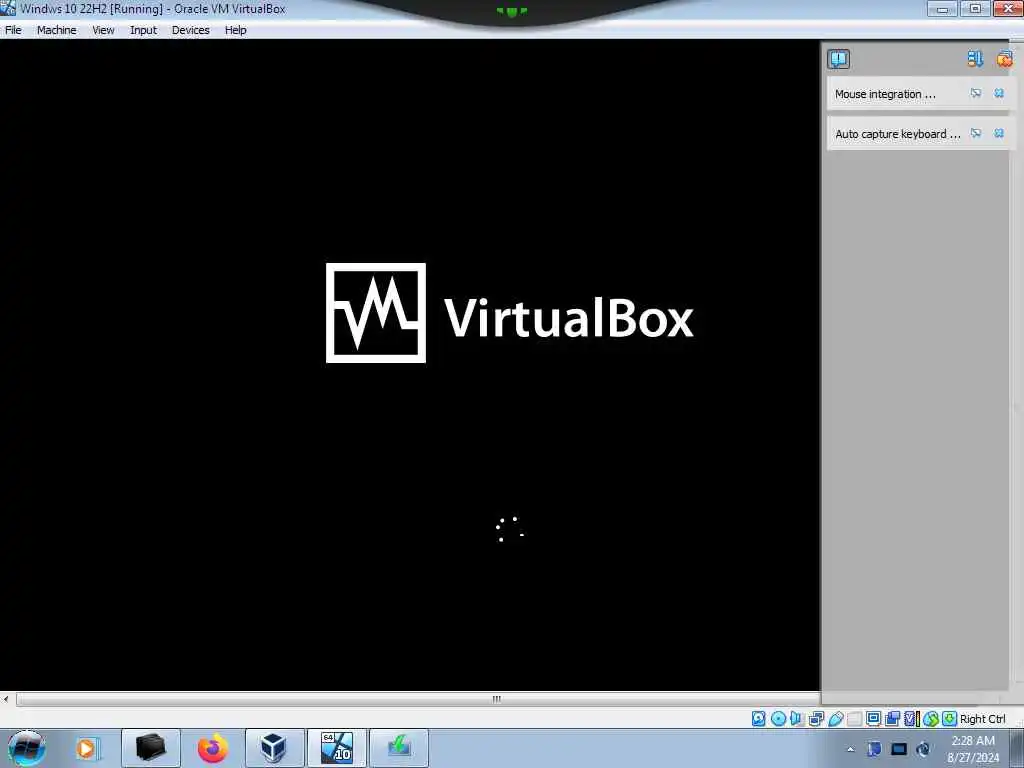This screenshot has height=768, width=1024.
Task: Open the View menu
Action: (x=103, y=30)
